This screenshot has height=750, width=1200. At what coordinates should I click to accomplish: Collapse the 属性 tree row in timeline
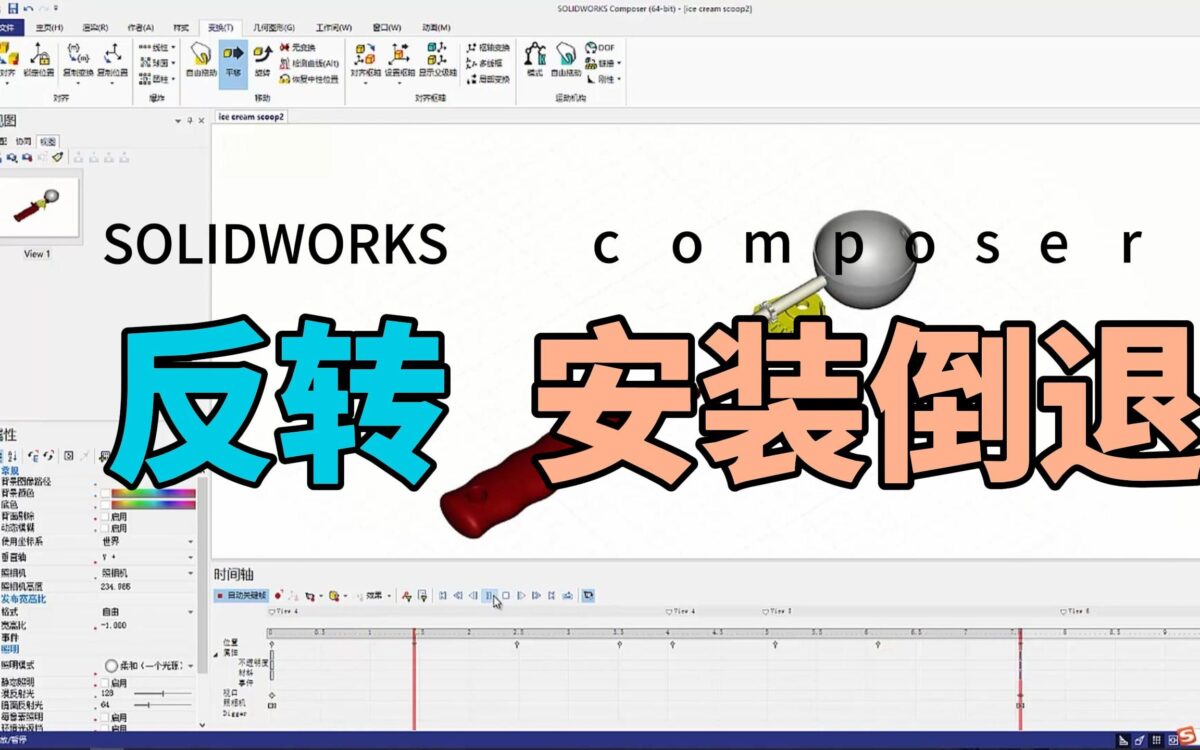[x=218, y=653]
